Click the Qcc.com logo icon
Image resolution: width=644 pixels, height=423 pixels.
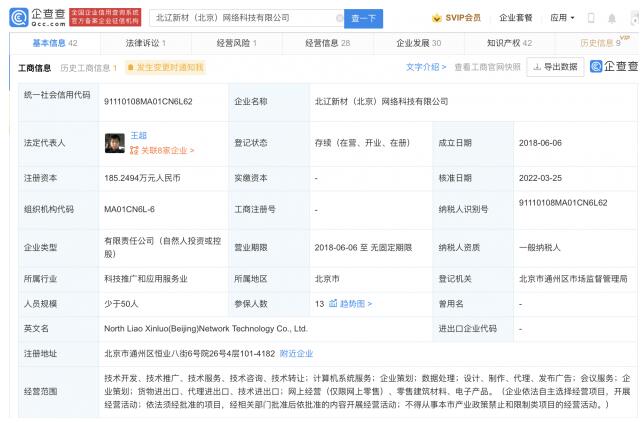point(18,18)
